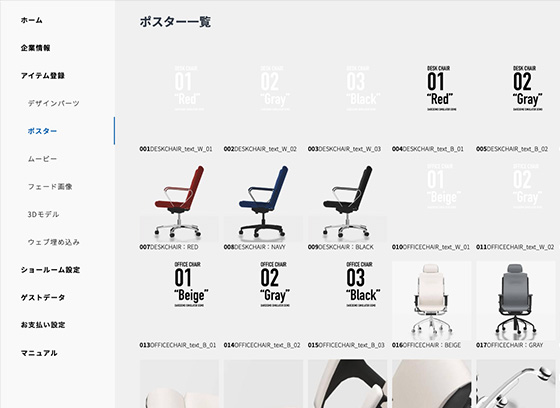Viewport: 560px width, 408px height.
Task: Select 企業情報 in the sidebar
Action: click(35, 48)
